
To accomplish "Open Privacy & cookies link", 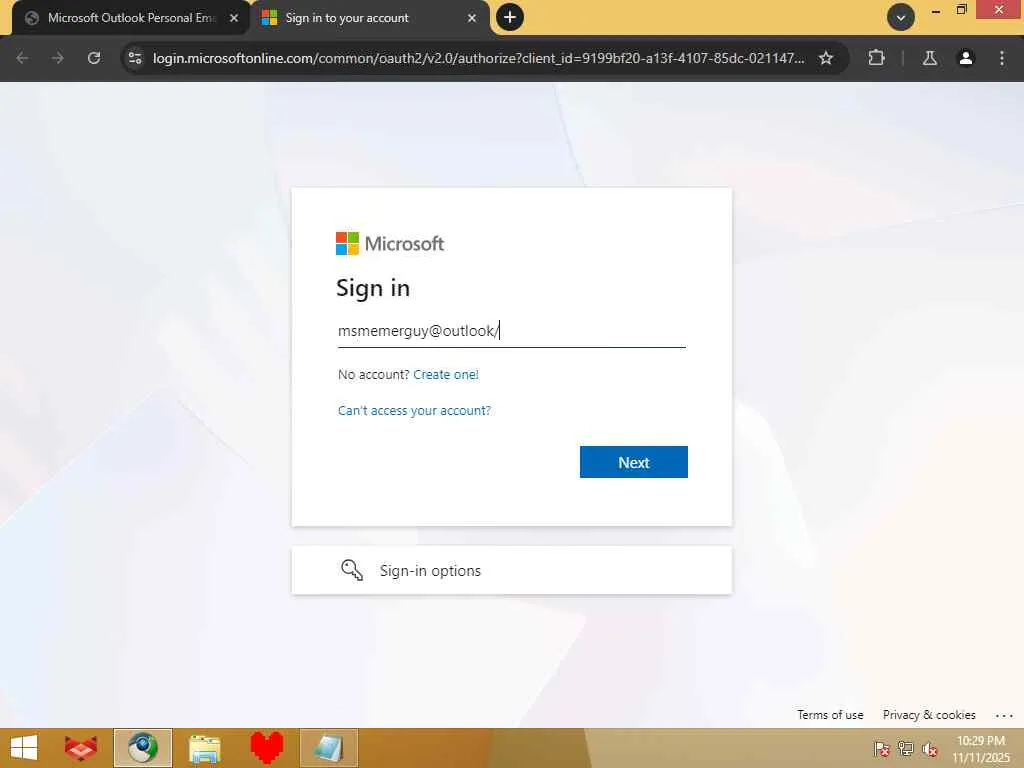I will tap(929, 714).
